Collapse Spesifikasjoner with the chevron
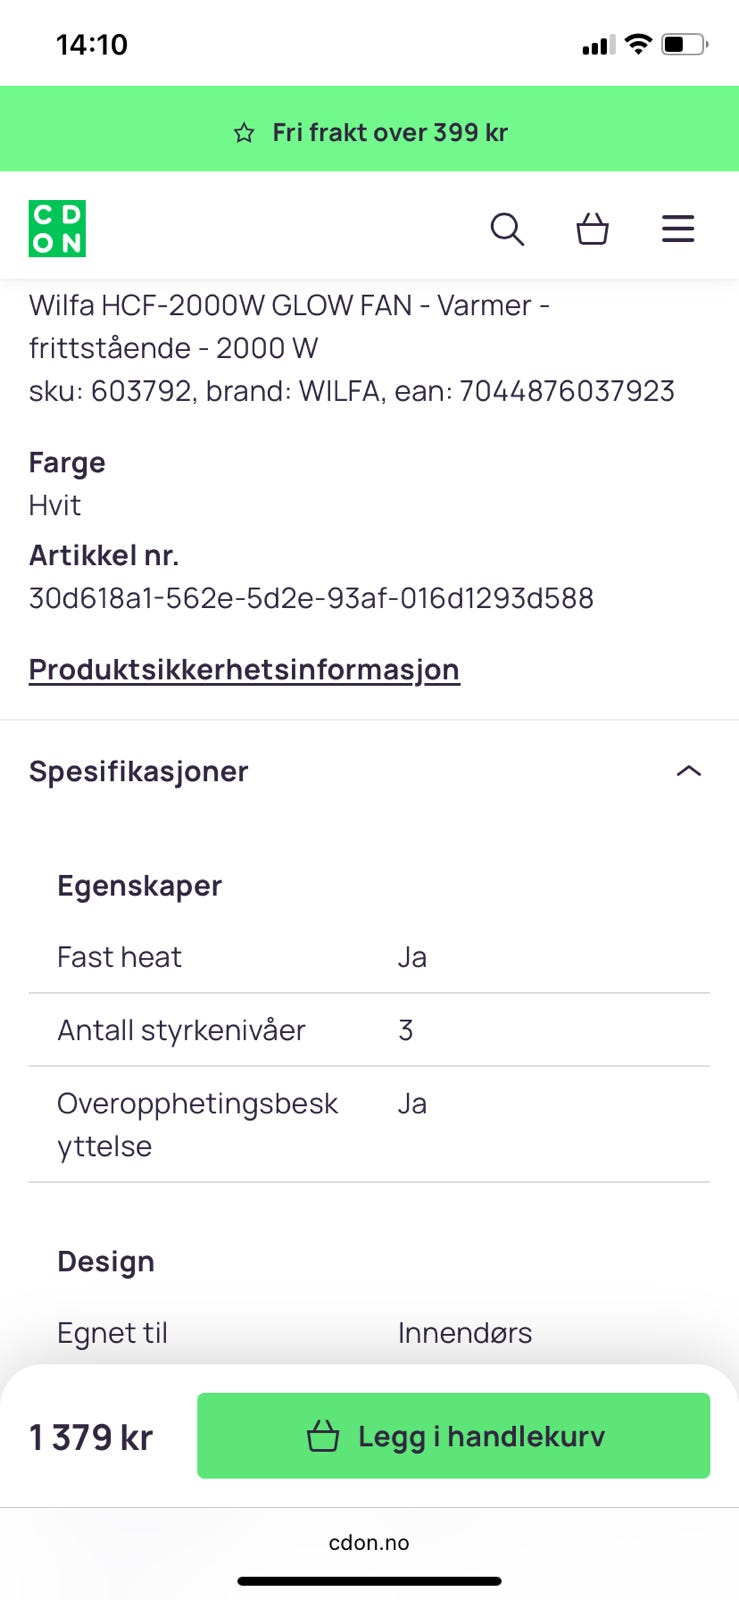This screenshot has height=1600, width=739. (x=688, y=771)
